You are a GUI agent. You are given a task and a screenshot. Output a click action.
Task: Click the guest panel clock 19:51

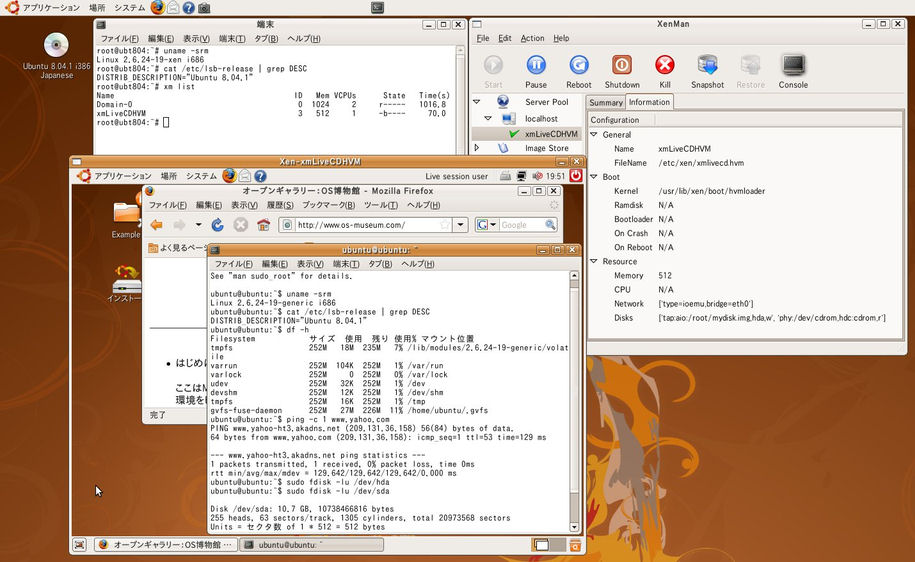click(556, 176)
